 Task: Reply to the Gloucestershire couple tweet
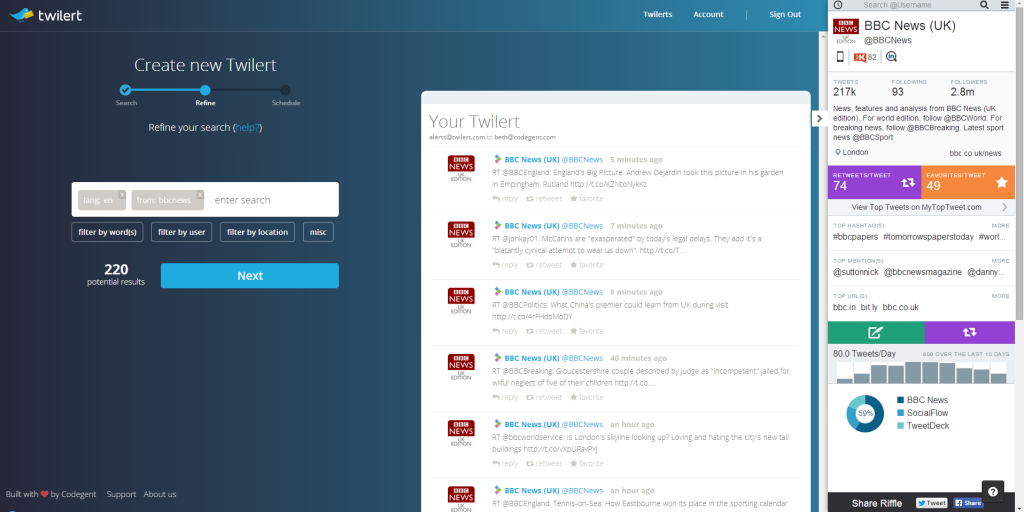click(x=505, y=397)
